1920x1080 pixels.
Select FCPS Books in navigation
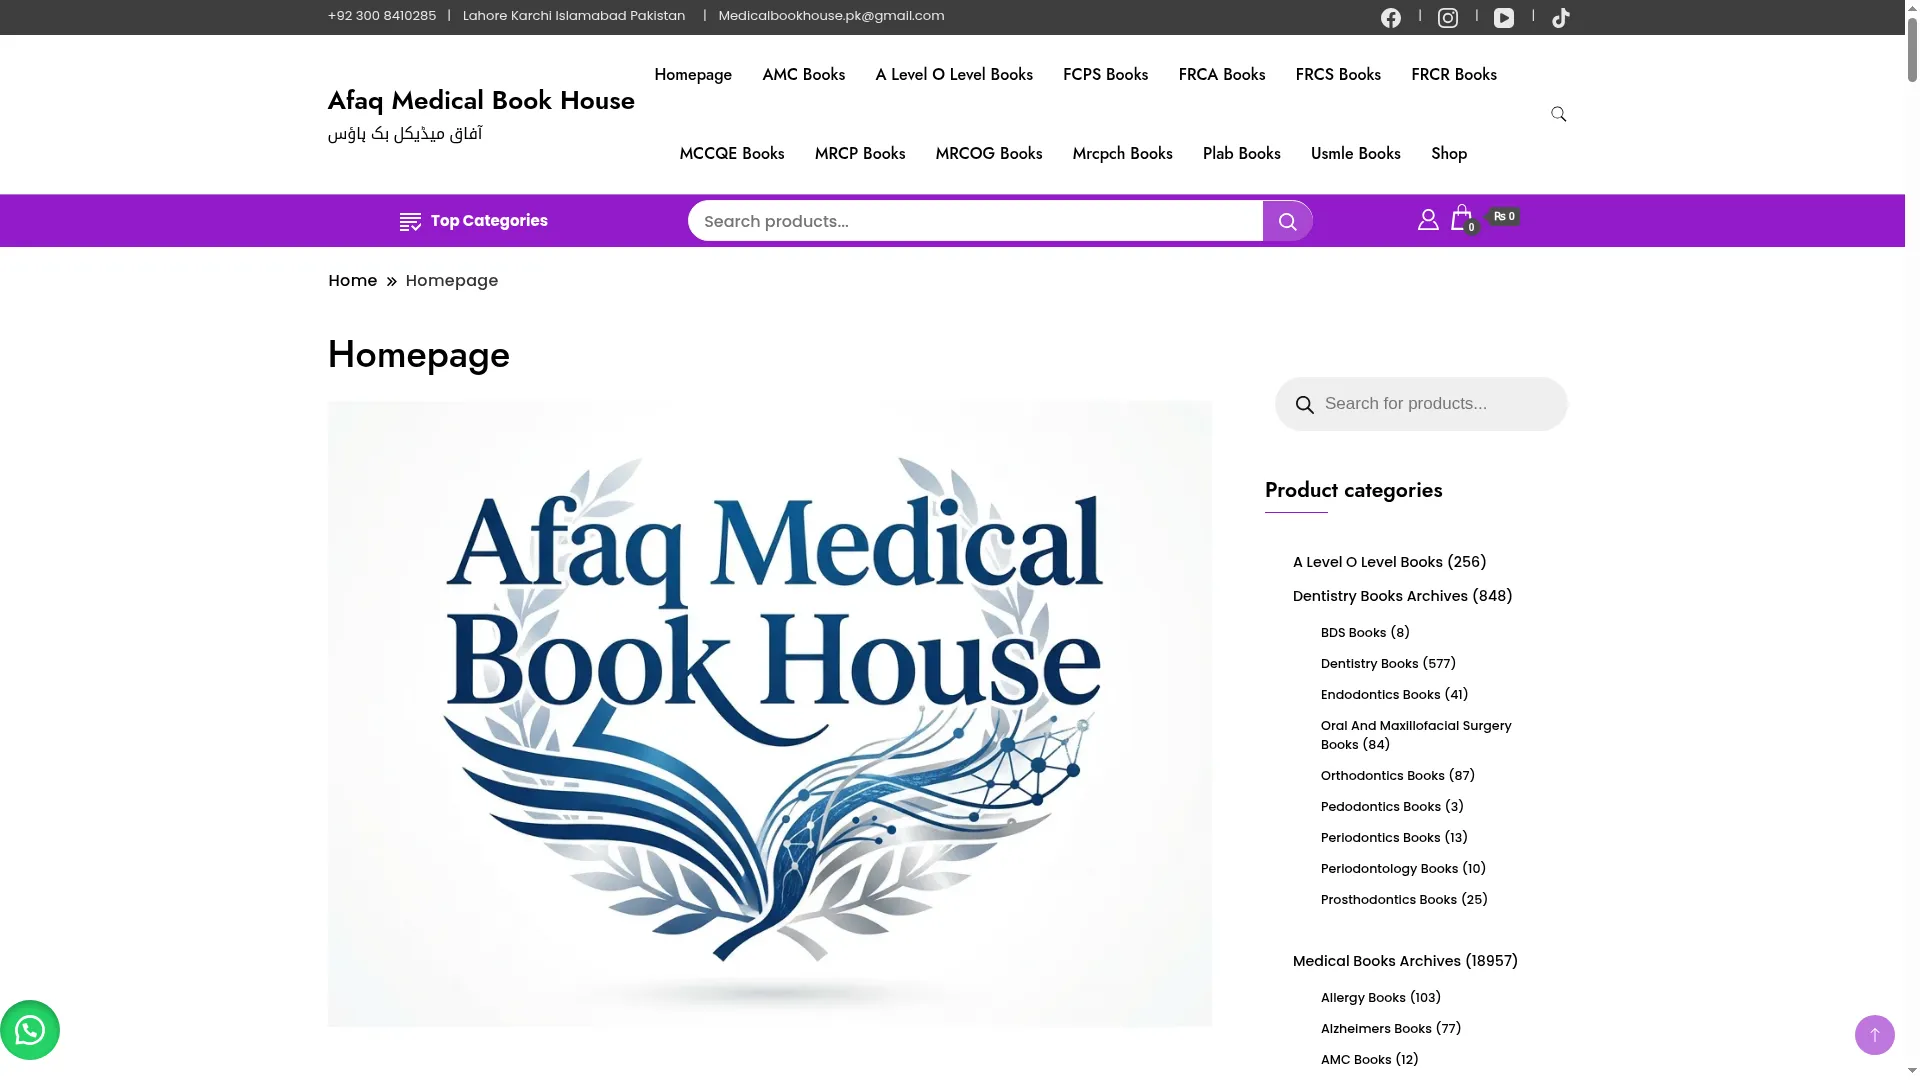(1105, 75)
